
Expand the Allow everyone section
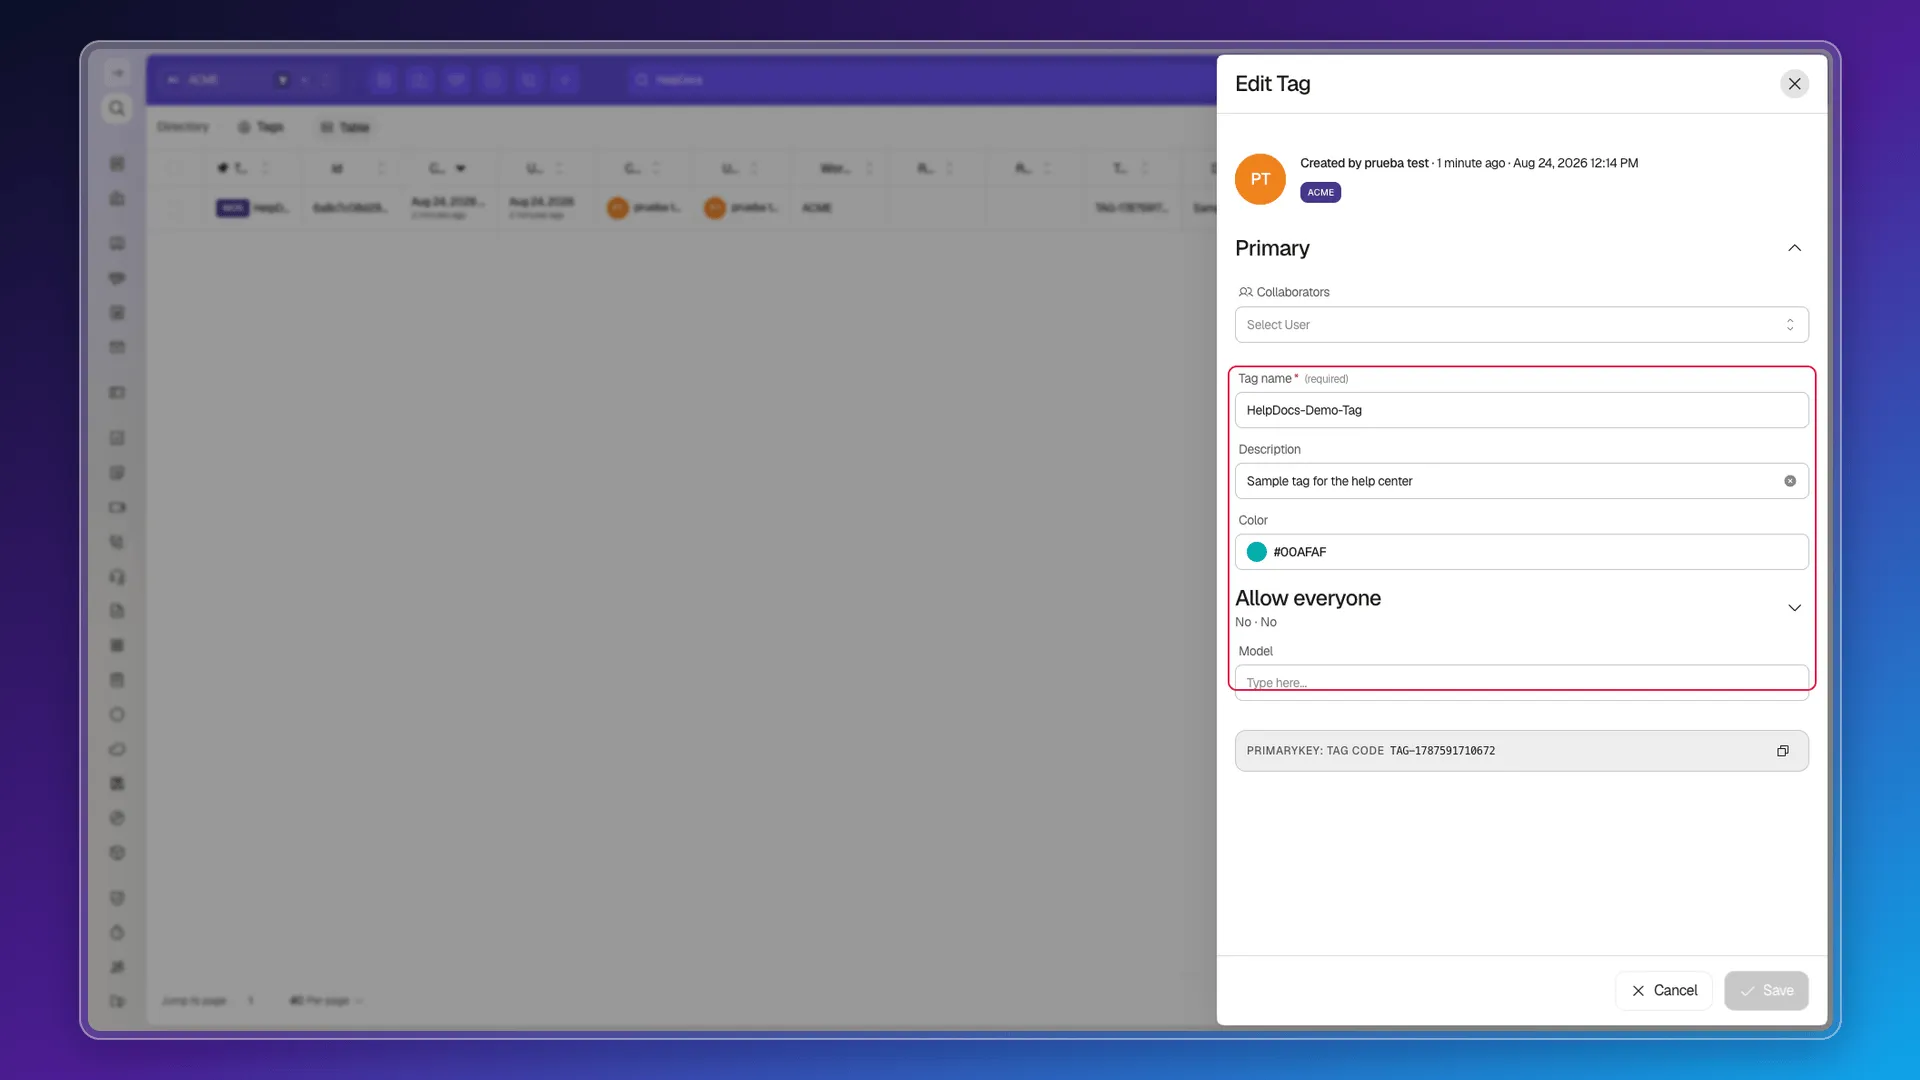[x=1794, y=608]
